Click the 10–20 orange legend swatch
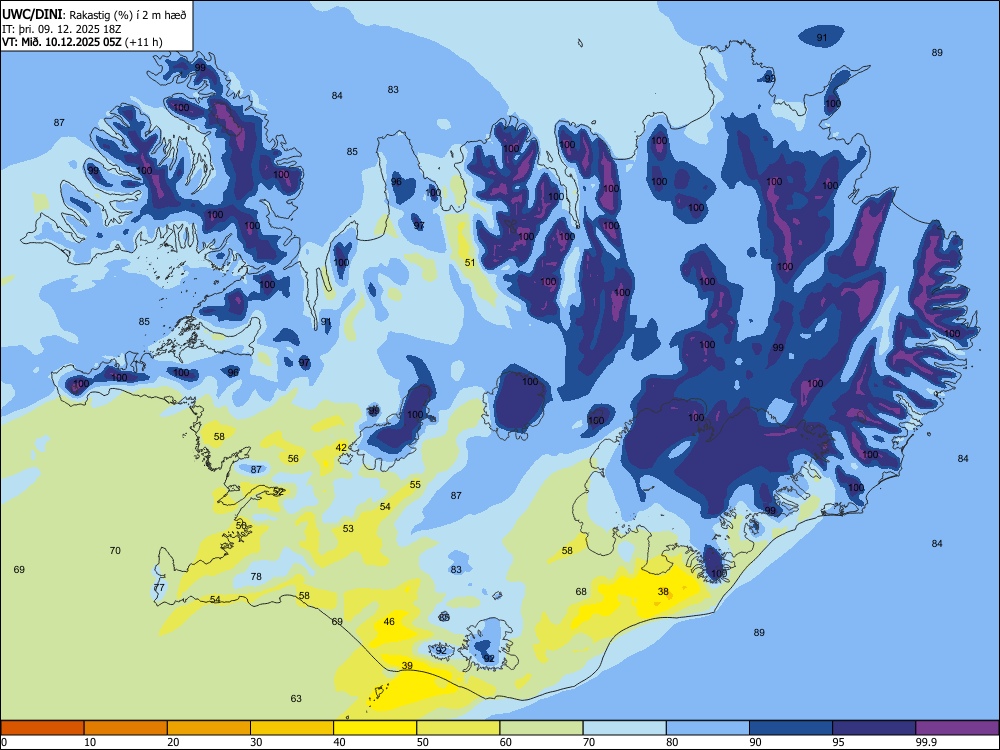This screenshot has width=1000, height=750. click(x=126, y=728)
